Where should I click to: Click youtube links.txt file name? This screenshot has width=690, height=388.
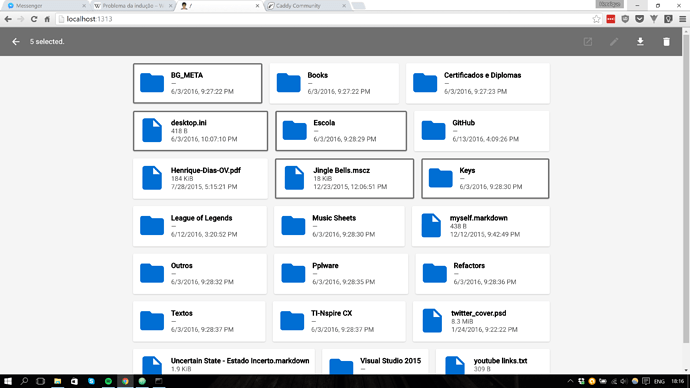500,360
